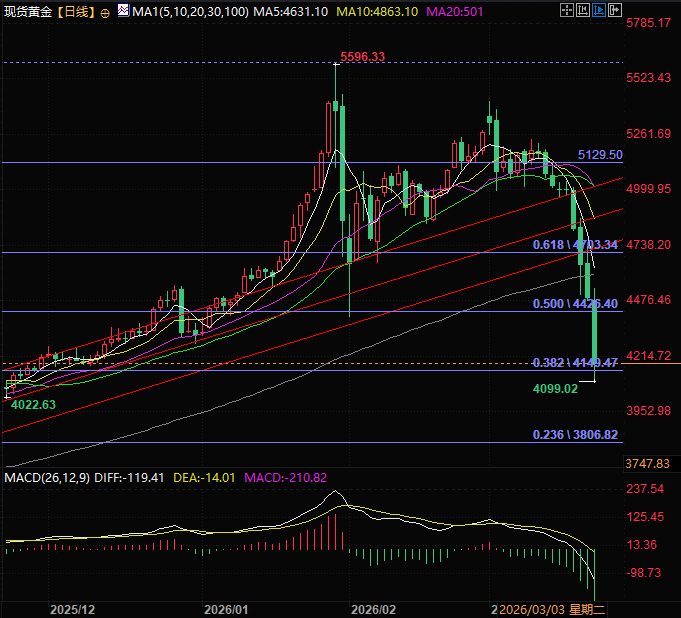
Task: Click the candle at the 5596.33 peak
Action: pyautogui.click(x=336, y=104)
